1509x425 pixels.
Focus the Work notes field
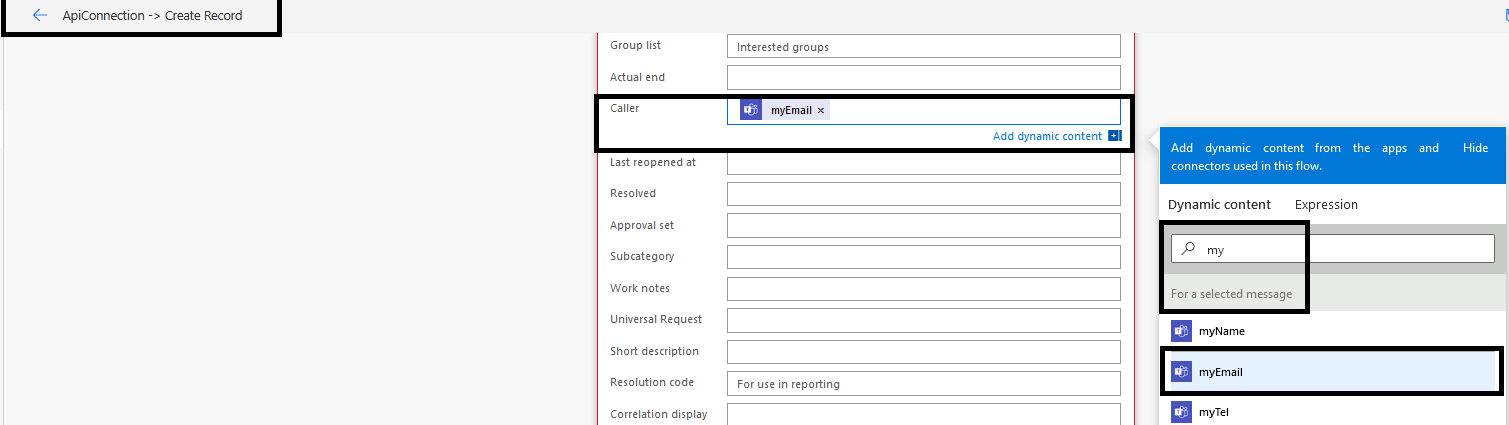pos(923,289)
